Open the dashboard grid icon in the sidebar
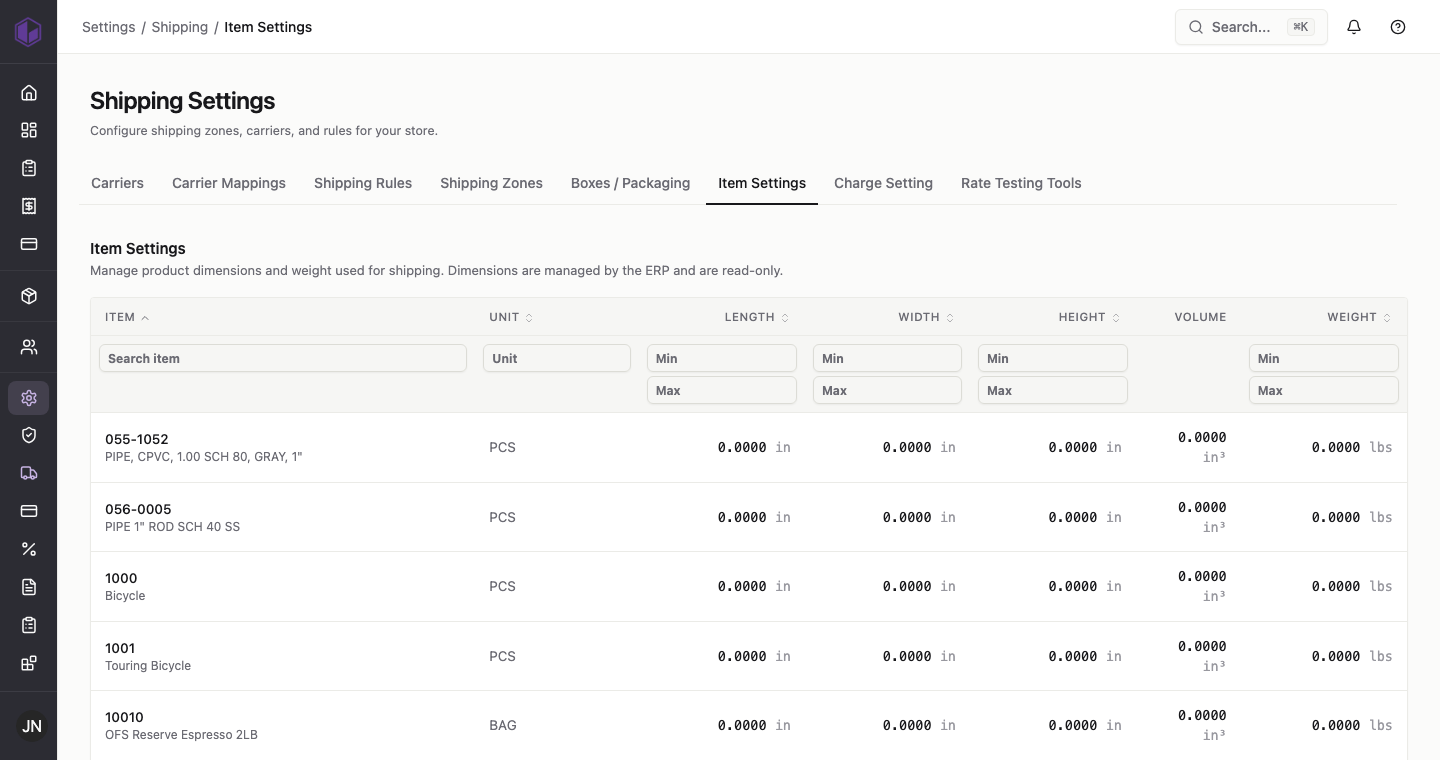The width and height of the screenshot is (1440, 760). [29, 130]
